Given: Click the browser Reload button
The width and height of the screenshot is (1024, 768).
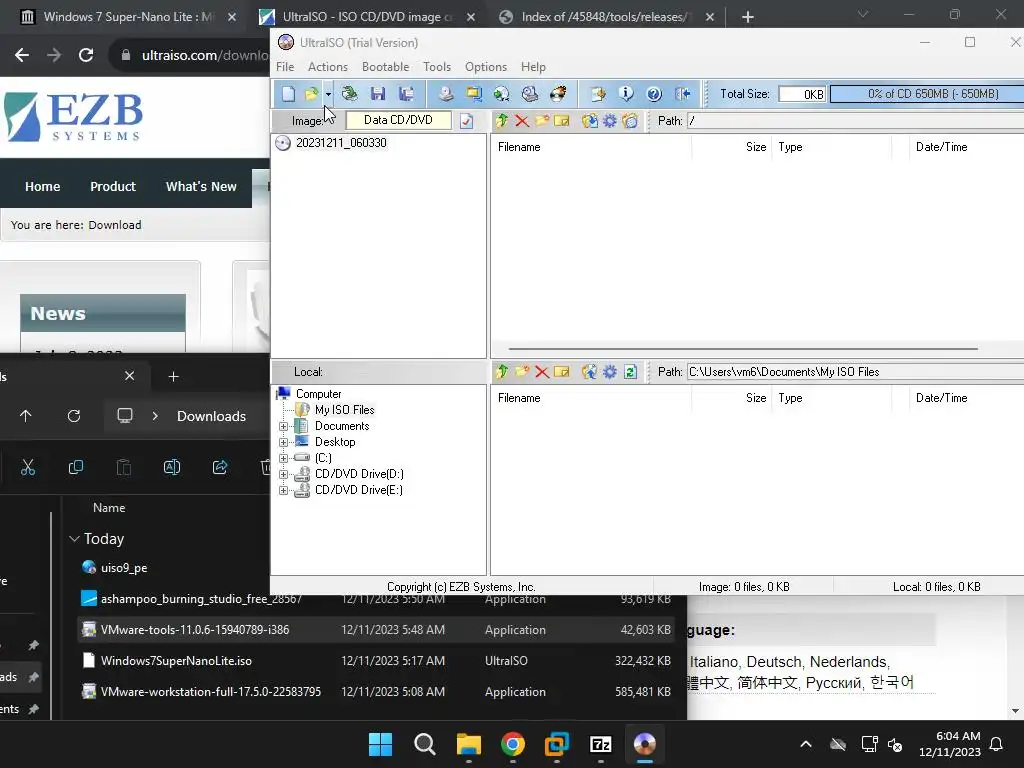Looking at the screenshot, I should coord(86,56).
